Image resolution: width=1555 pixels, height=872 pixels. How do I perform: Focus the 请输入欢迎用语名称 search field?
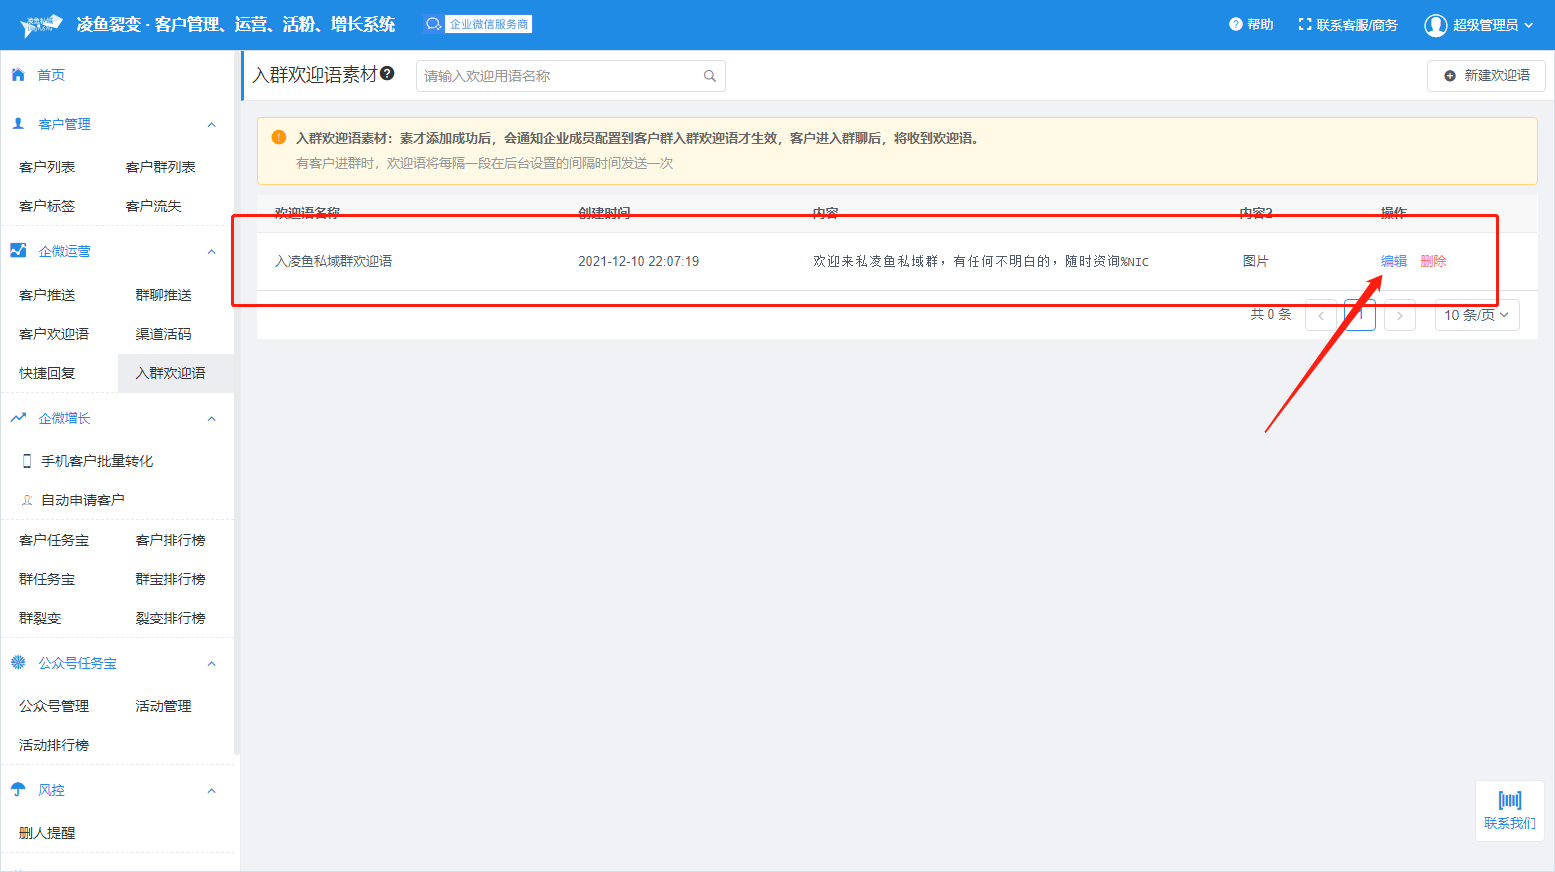point(560,76)
